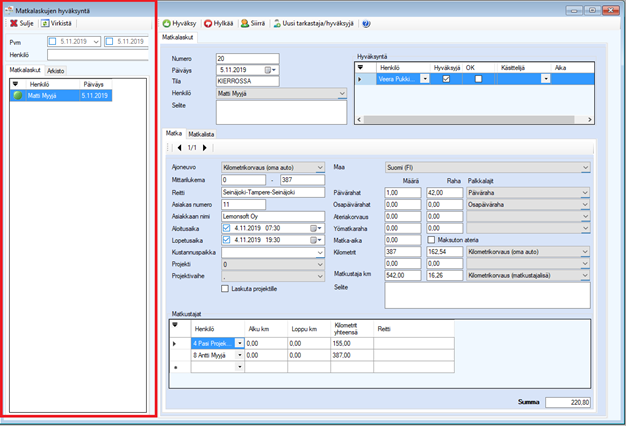Click Kilometrit yhteensä cell 155,00
The image size is (626, 426).
[352, 343]
